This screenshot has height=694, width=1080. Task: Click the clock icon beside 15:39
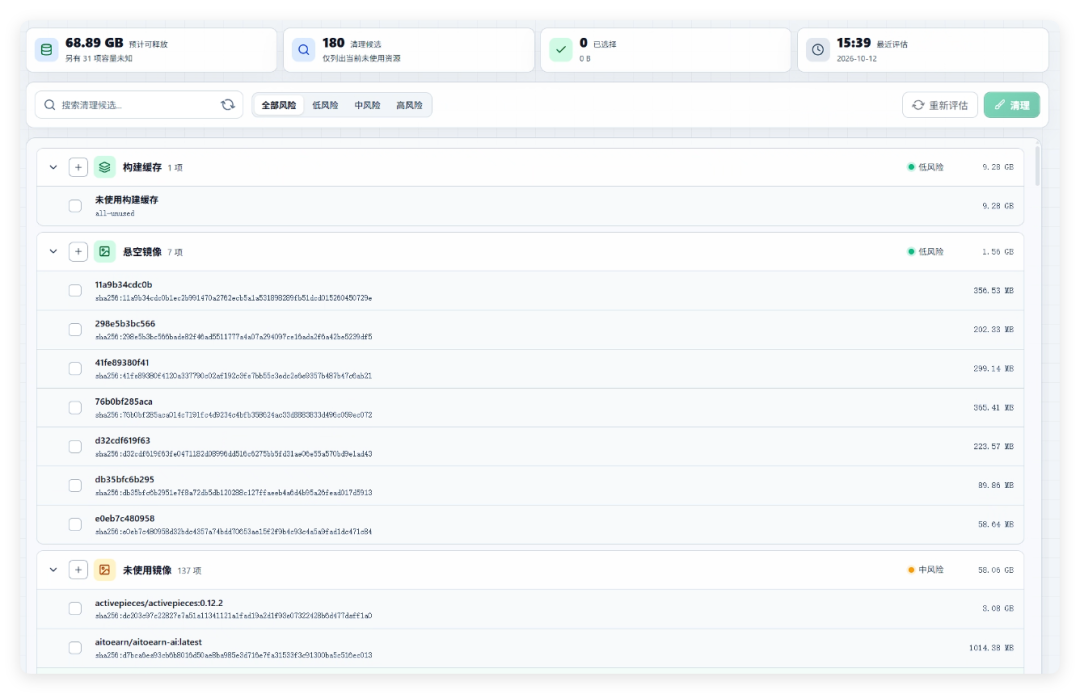(x=818, y=50)
